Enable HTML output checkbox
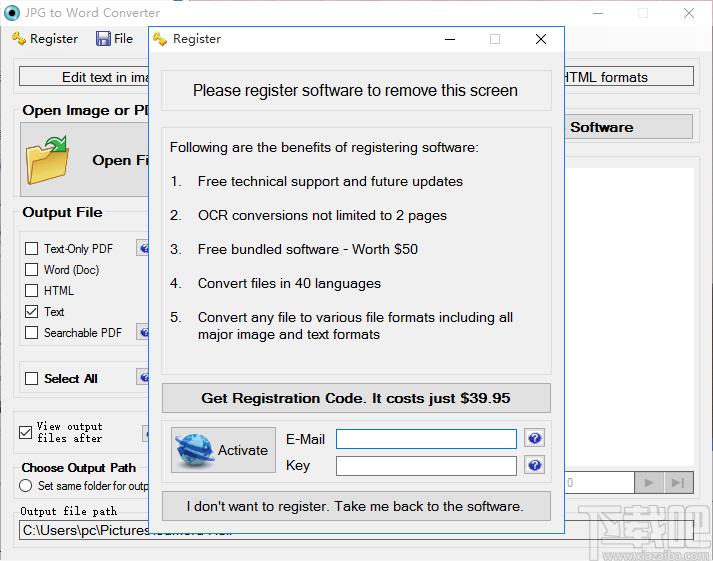The width and height of the screenshot is (713, 561). point(31,291)
